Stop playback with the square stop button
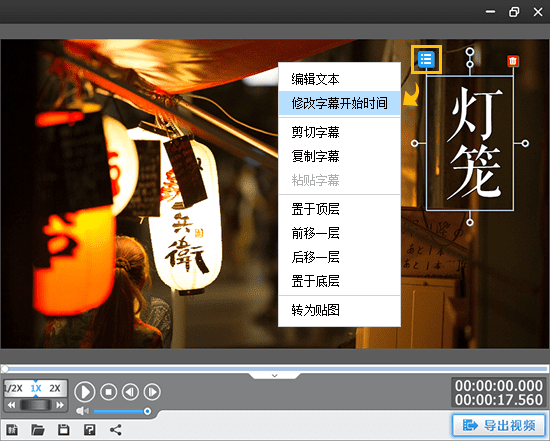This screenshot has width=550, height=441. 108,392
